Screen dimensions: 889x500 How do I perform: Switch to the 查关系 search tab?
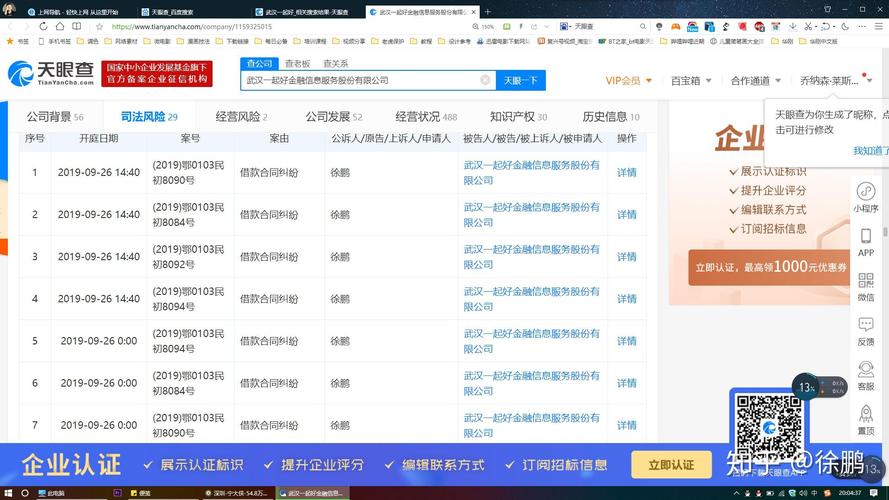pyautogui.click(x=336, y=63)
